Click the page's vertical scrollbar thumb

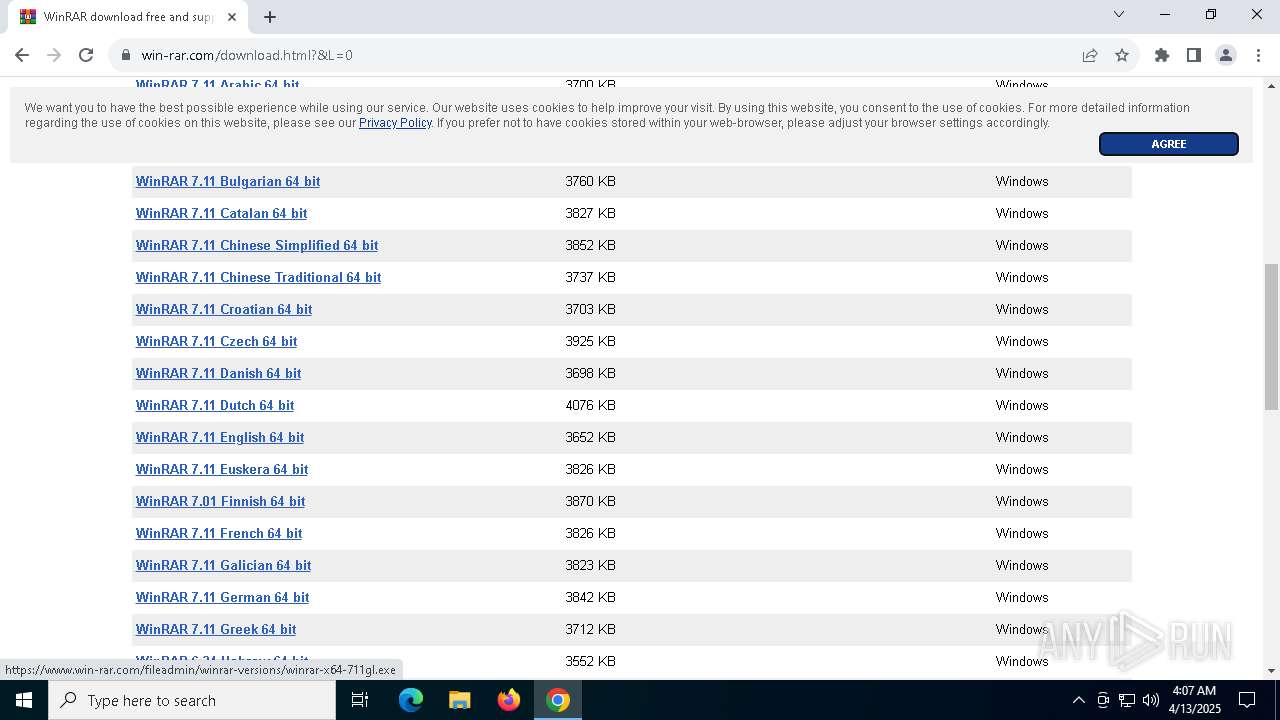click(1271, 337)
